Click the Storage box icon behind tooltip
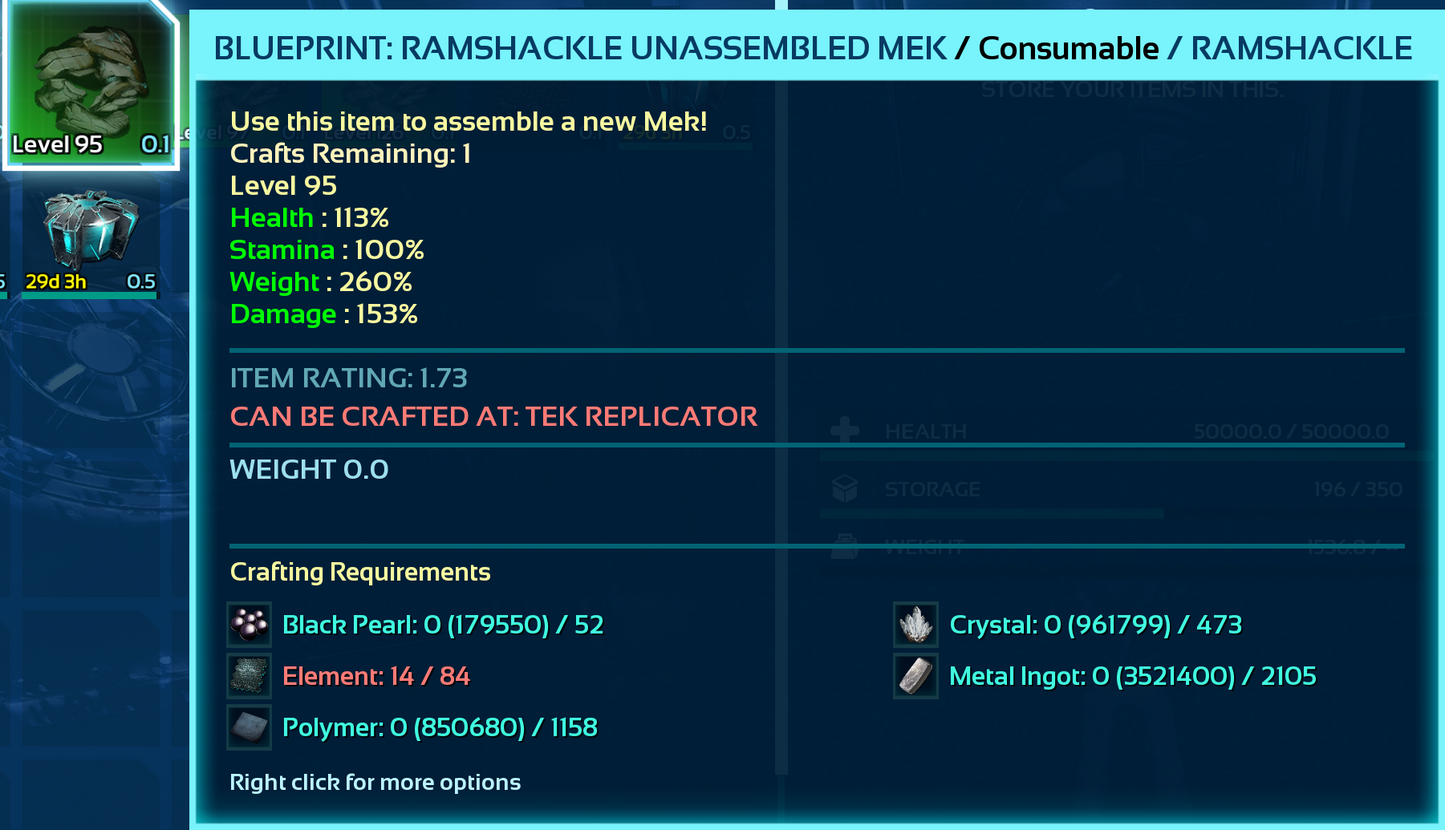The width and height of the screenshot is (1445, 830). [x=845, y=489]
